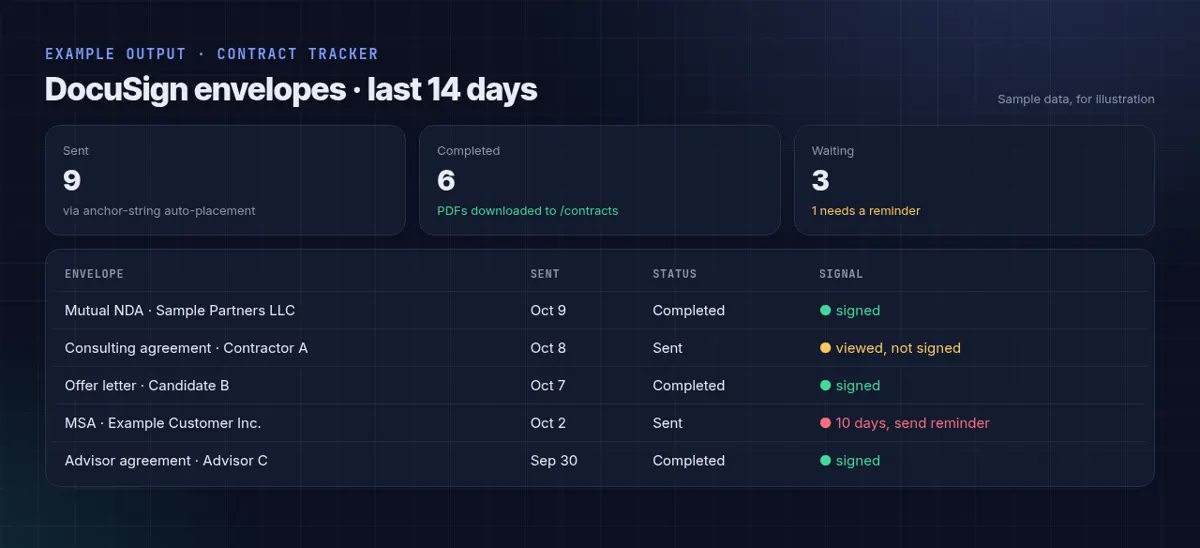Click the 'Oct 9' sent date
Screen dimensions: 1200x548
548,310
